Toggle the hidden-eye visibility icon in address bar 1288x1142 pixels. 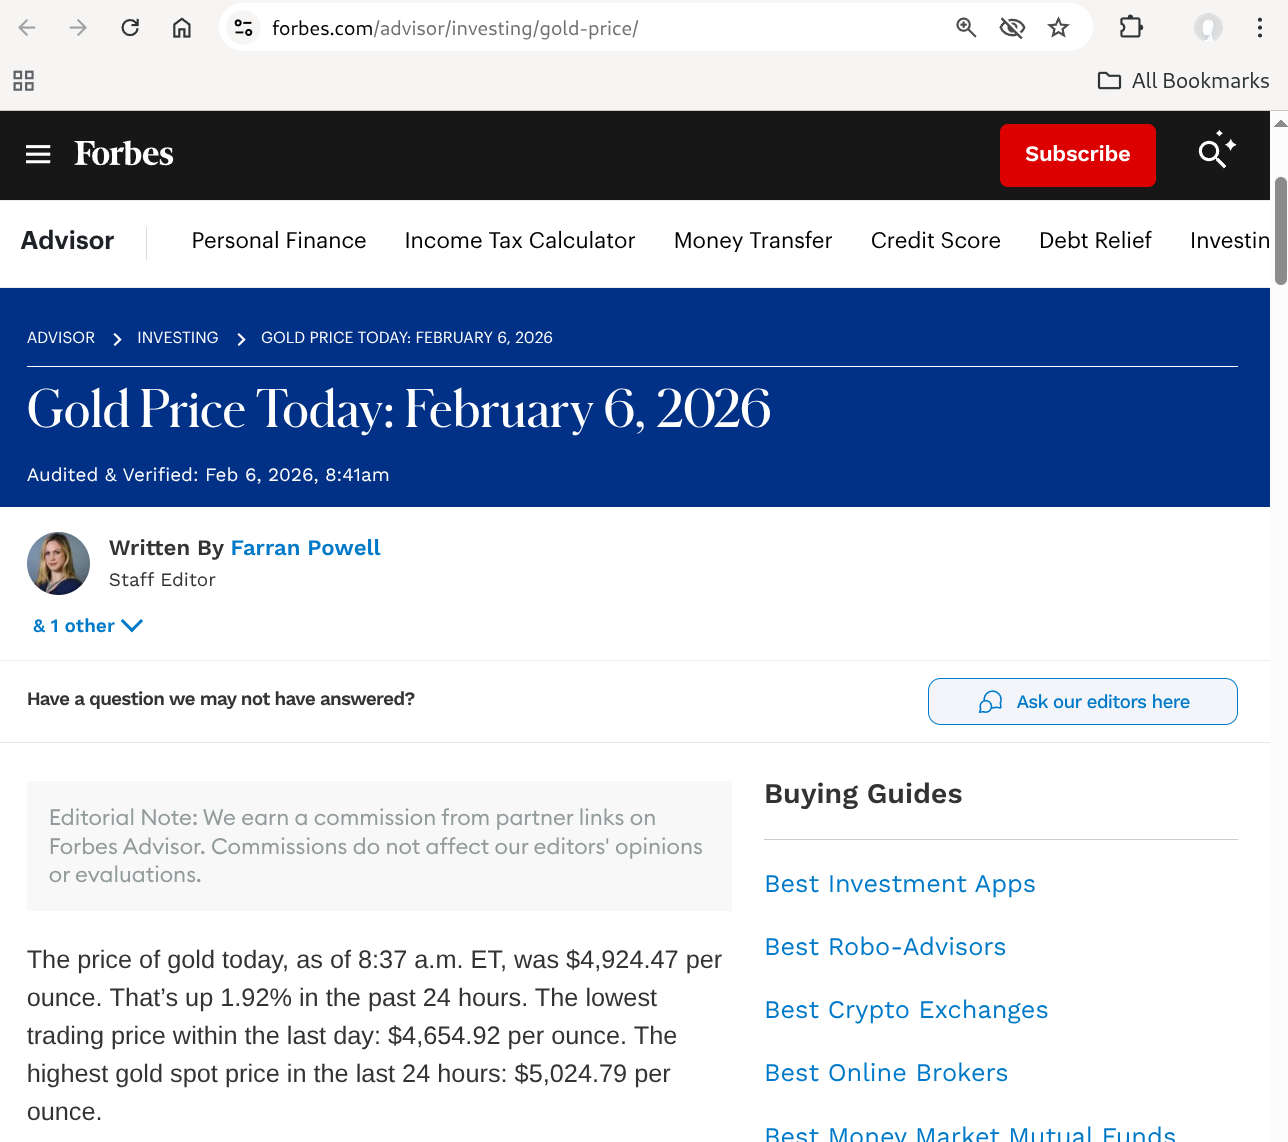click(1011, 27)
